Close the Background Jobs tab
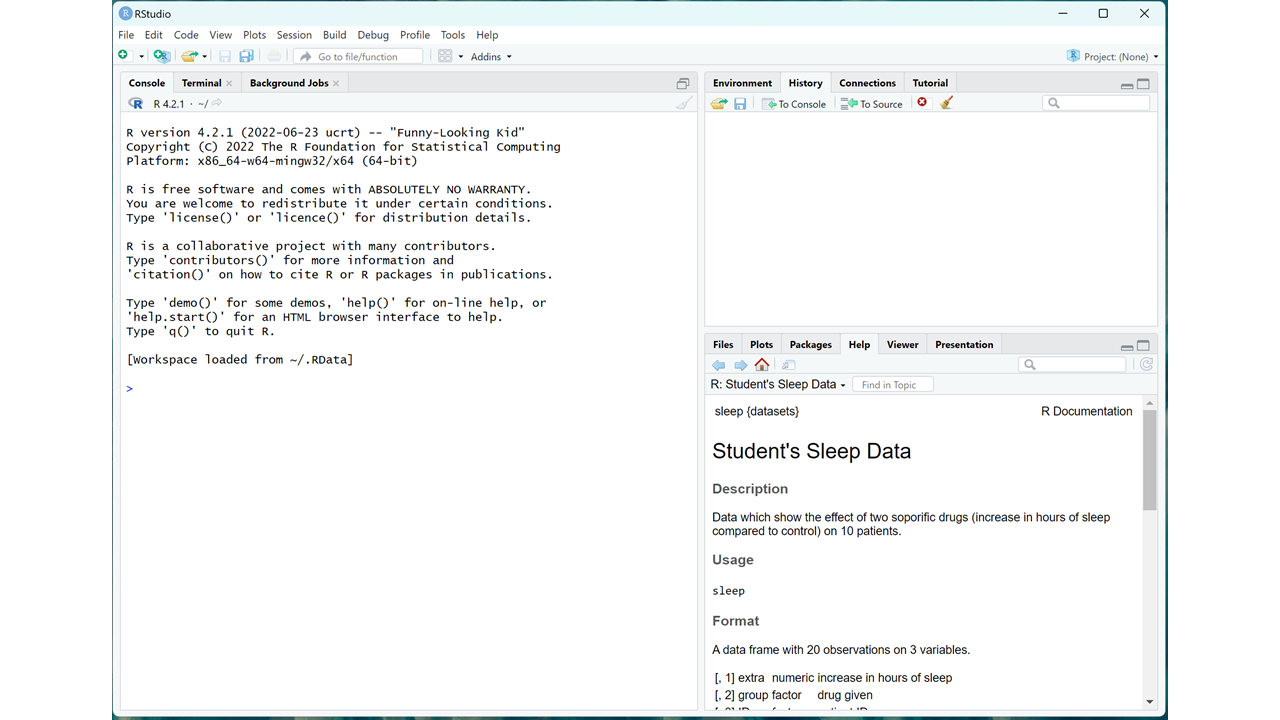Image resolution: width=1280 pixels, height=720 pixels. click(x=336, y=83)
